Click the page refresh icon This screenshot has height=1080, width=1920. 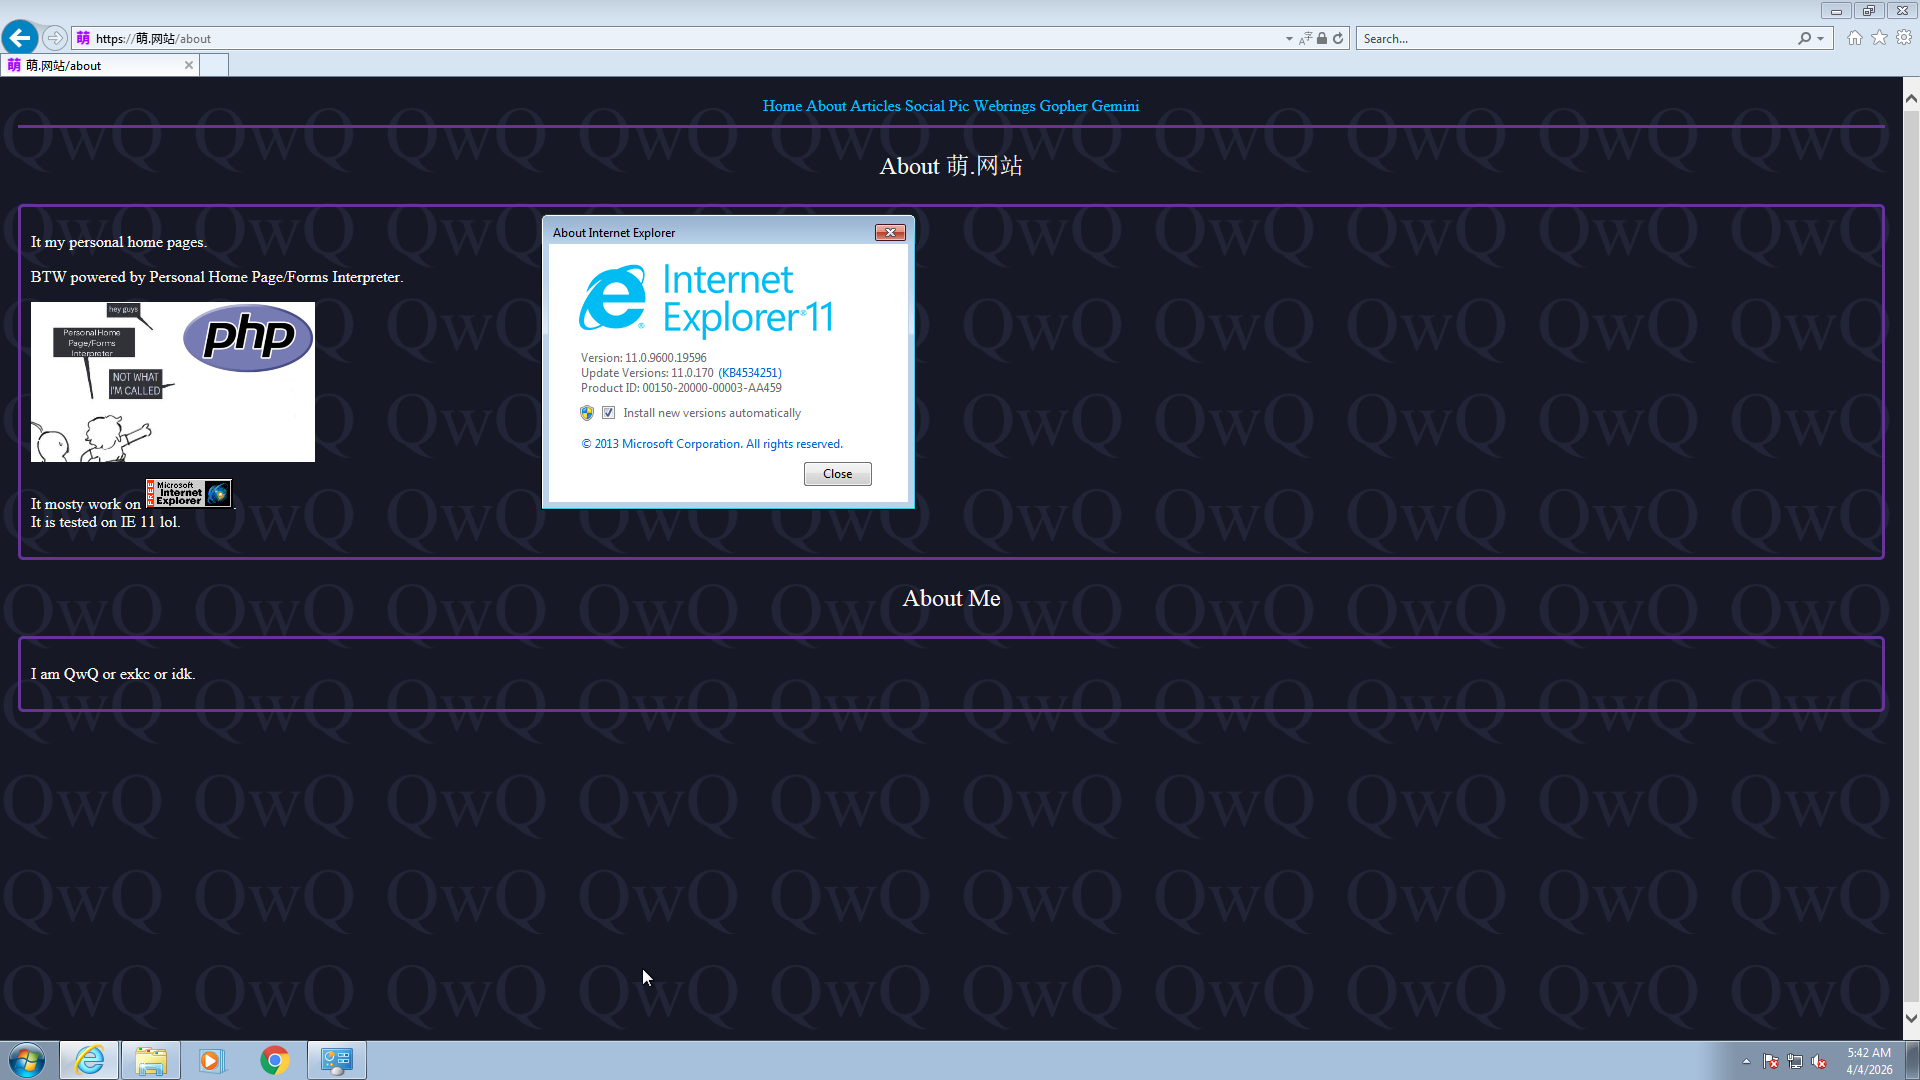pos(1338,39)
